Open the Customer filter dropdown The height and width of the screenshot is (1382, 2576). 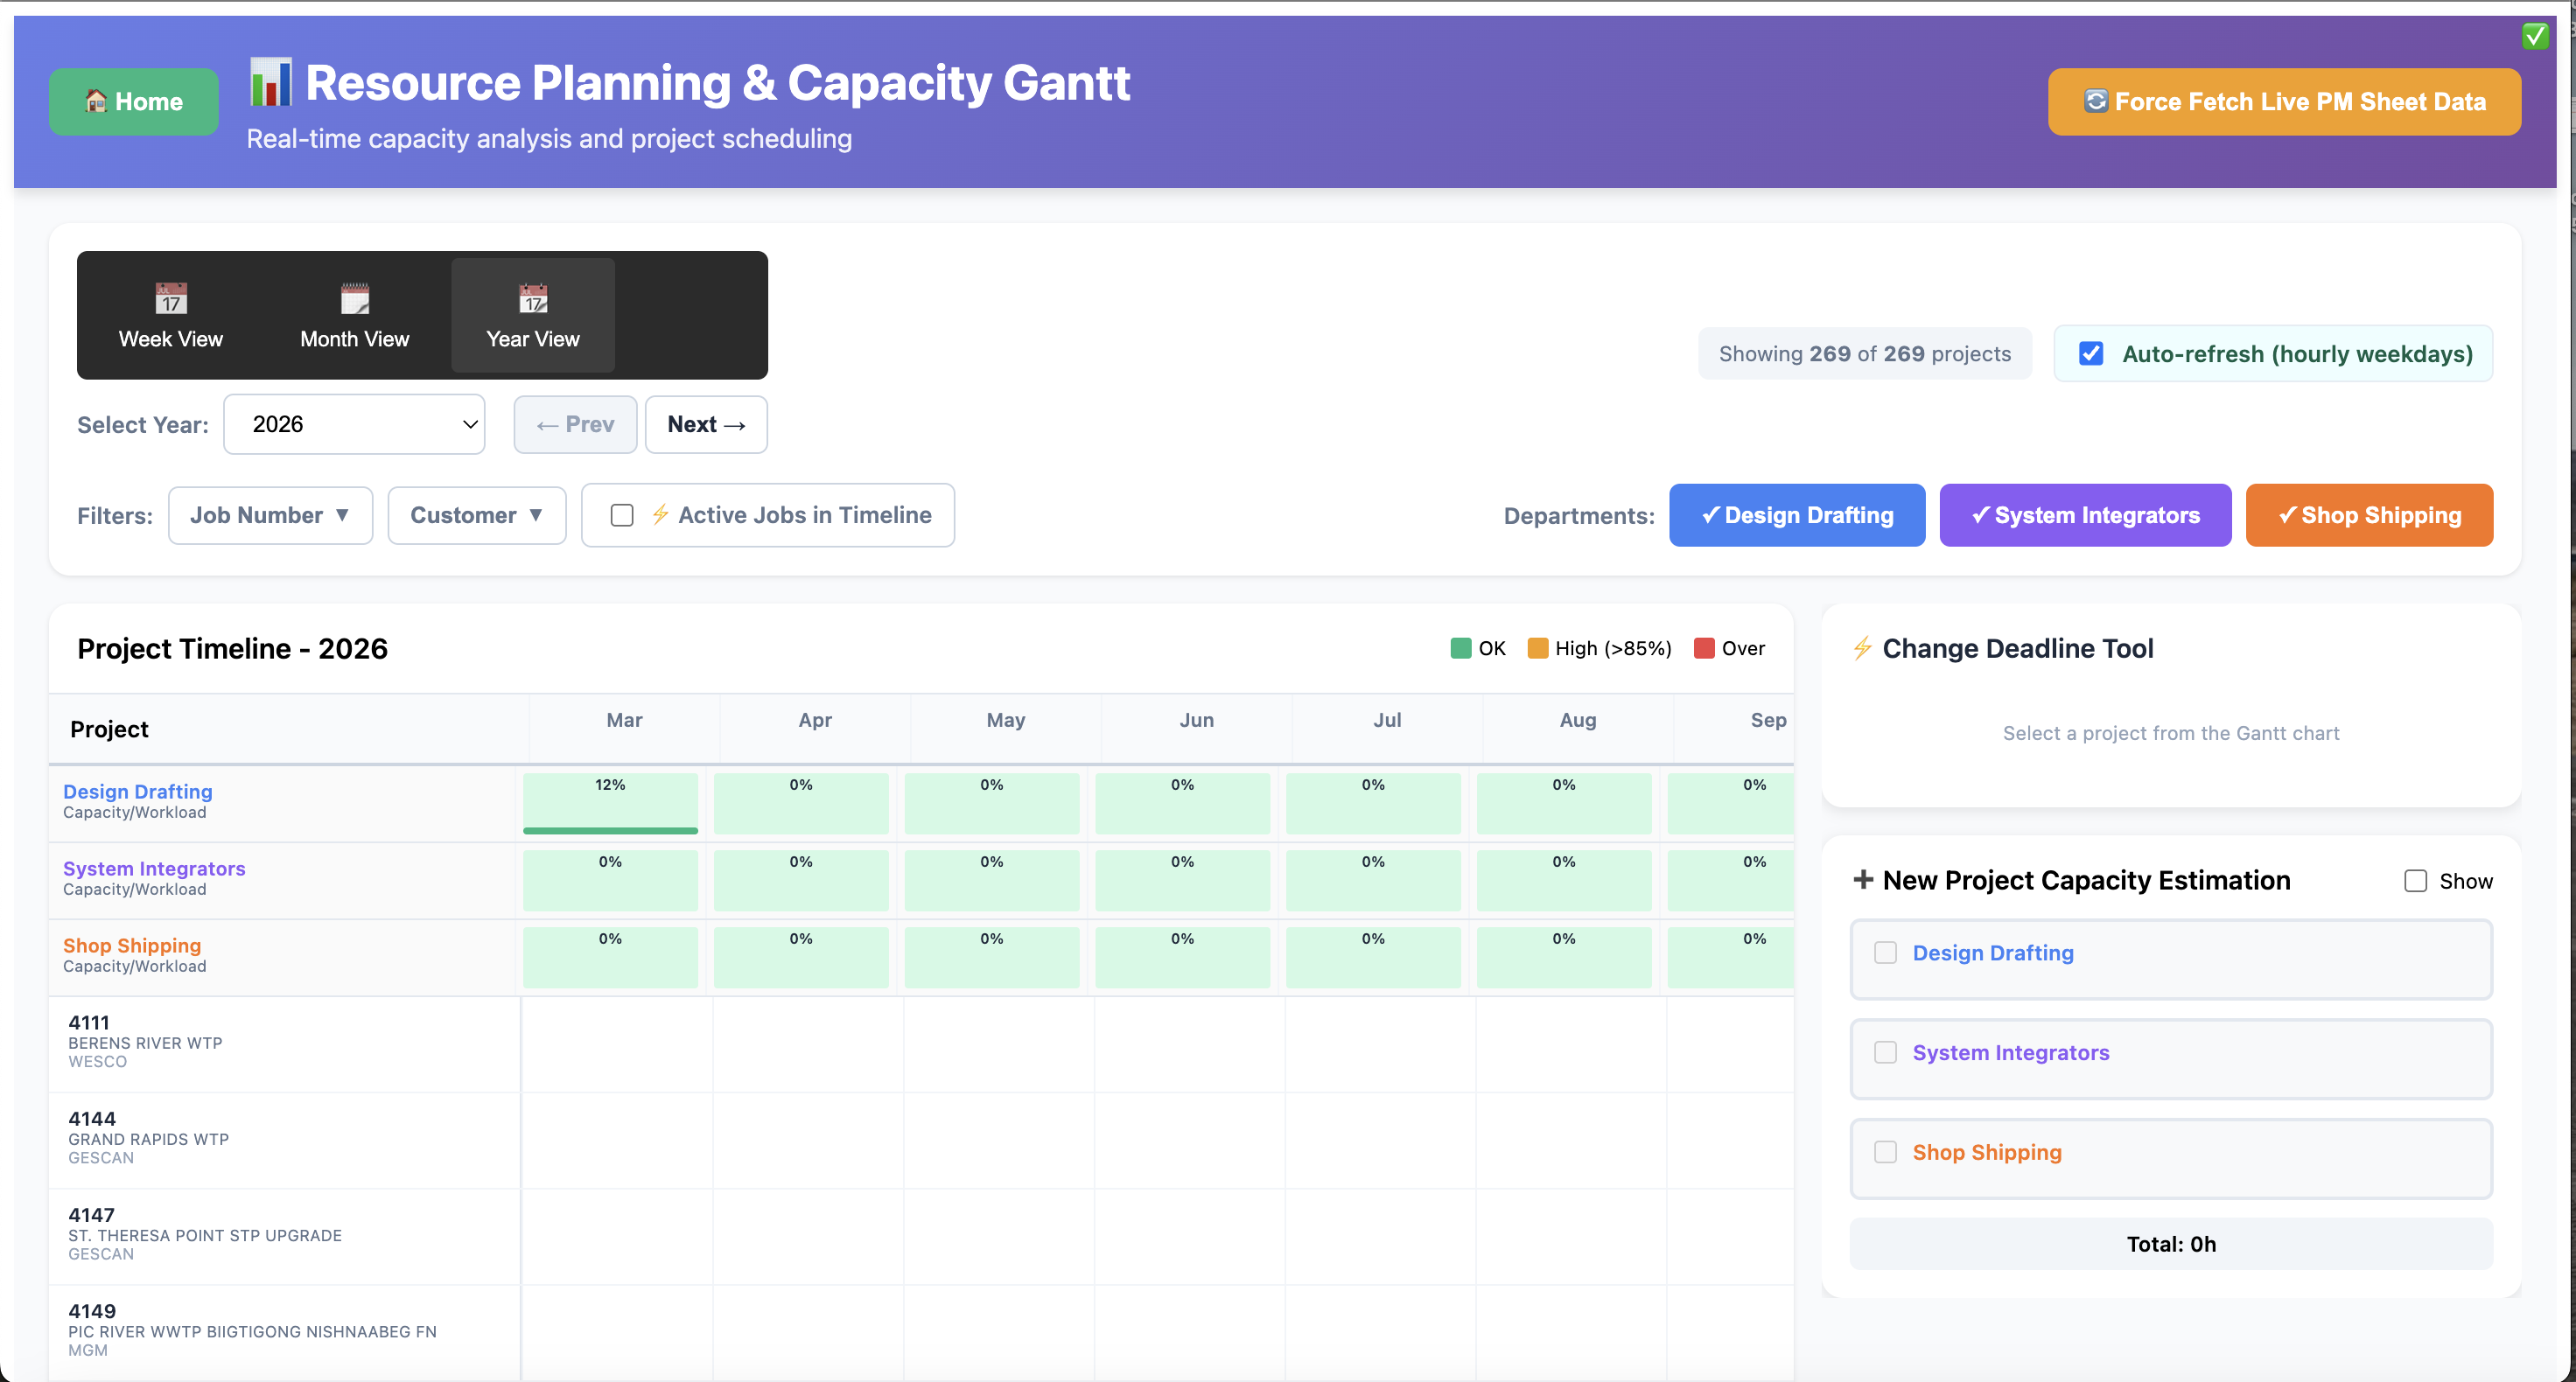tap(477, 515)
